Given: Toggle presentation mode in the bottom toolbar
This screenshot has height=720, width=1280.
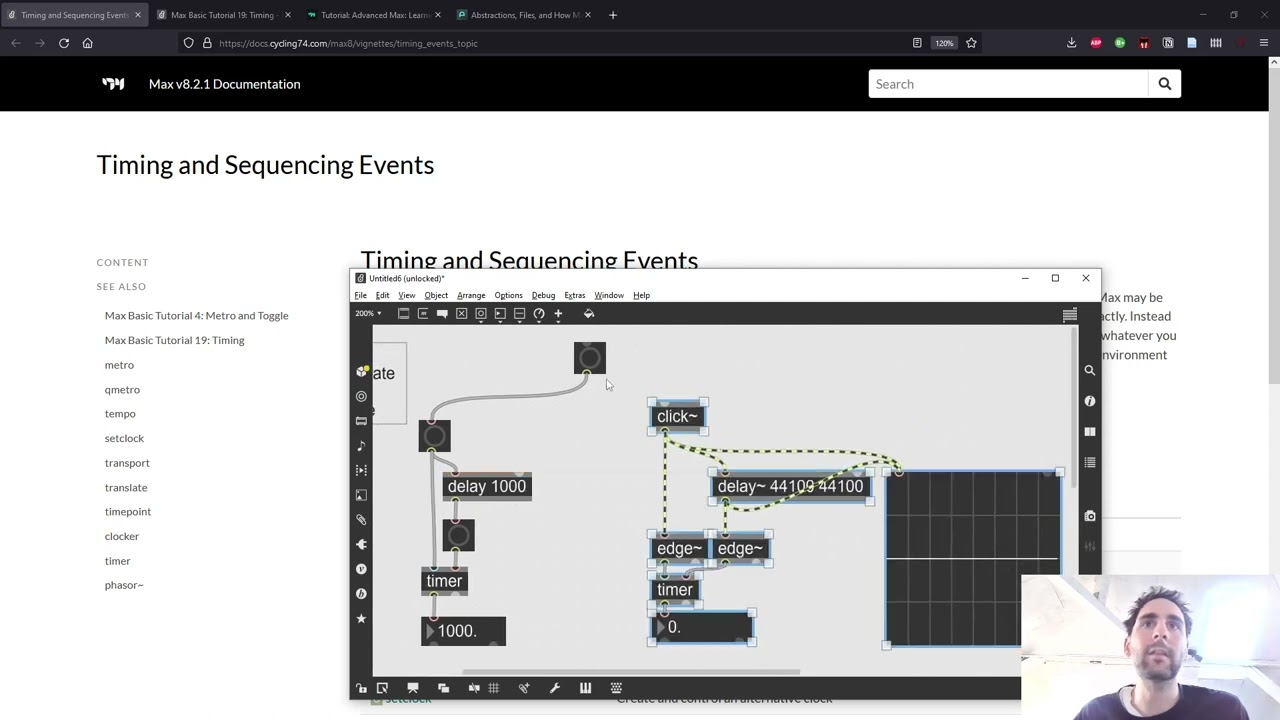Looking at the screenshot, I should tap(412, 688).
